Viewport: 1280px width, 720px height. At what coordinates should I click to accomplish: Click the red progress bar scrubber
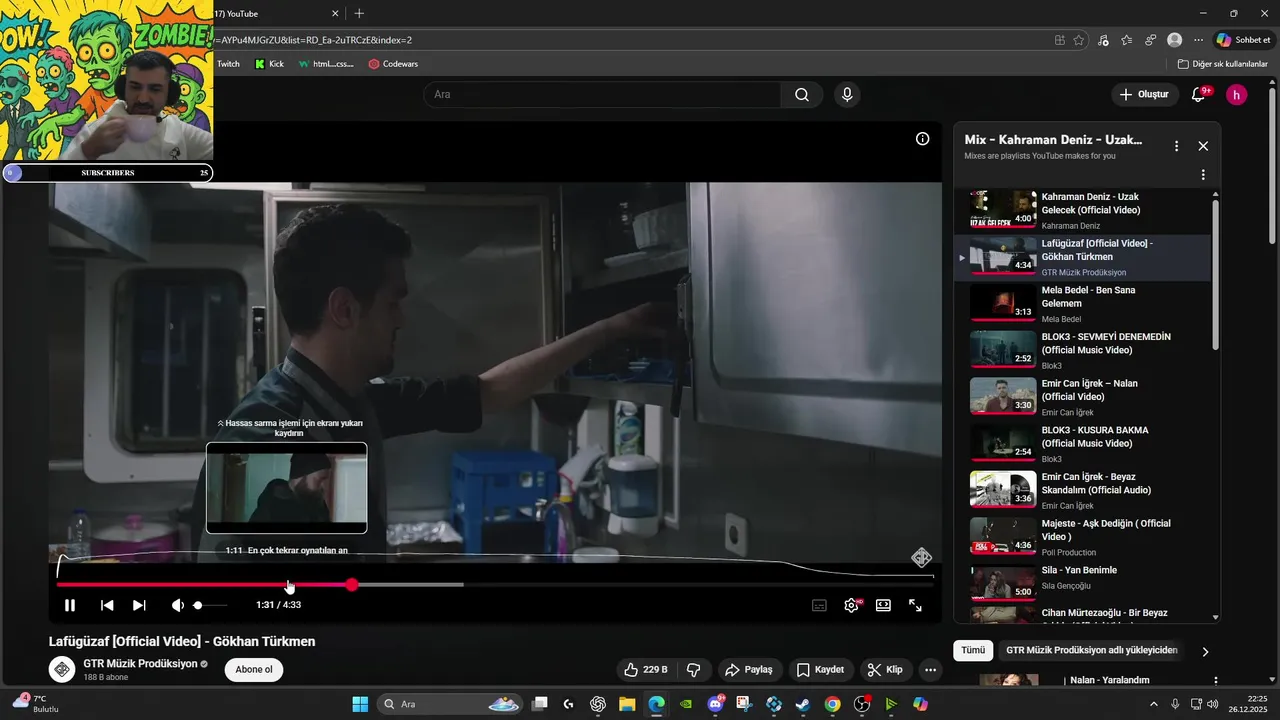(x=352, y=584)
